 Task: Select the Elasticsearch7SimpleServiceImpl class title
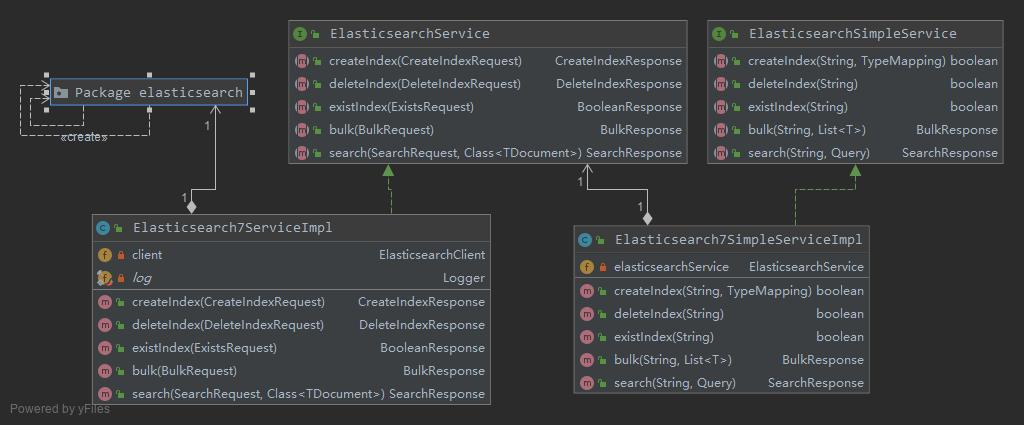coord(739,240)
